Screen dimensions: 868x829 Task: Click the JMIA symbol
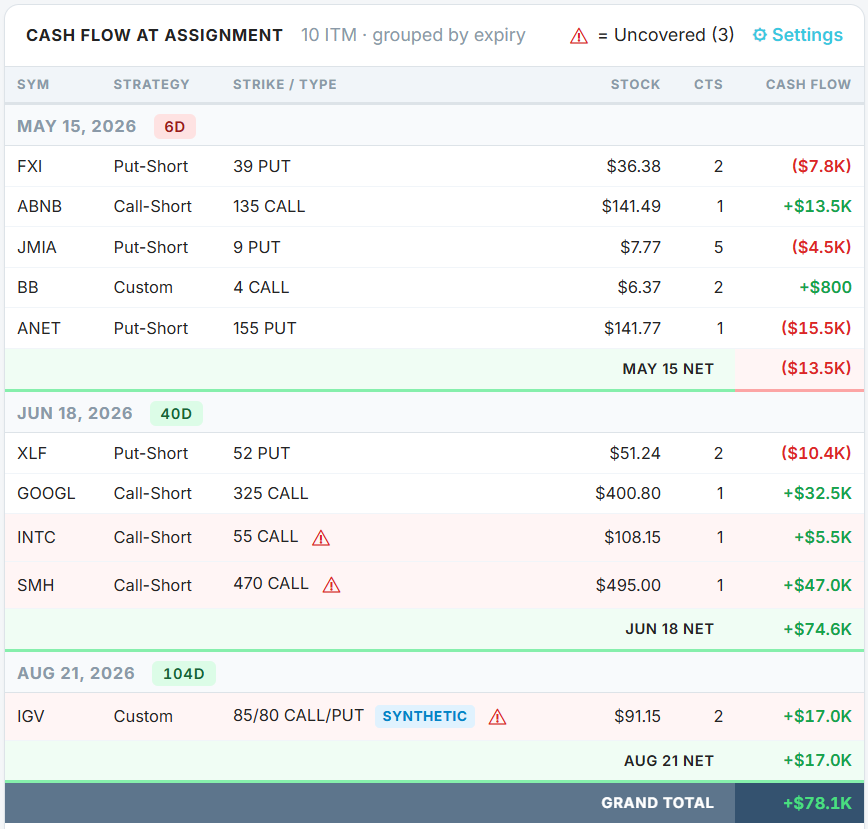pyautogui.click(x=37, y=247)
